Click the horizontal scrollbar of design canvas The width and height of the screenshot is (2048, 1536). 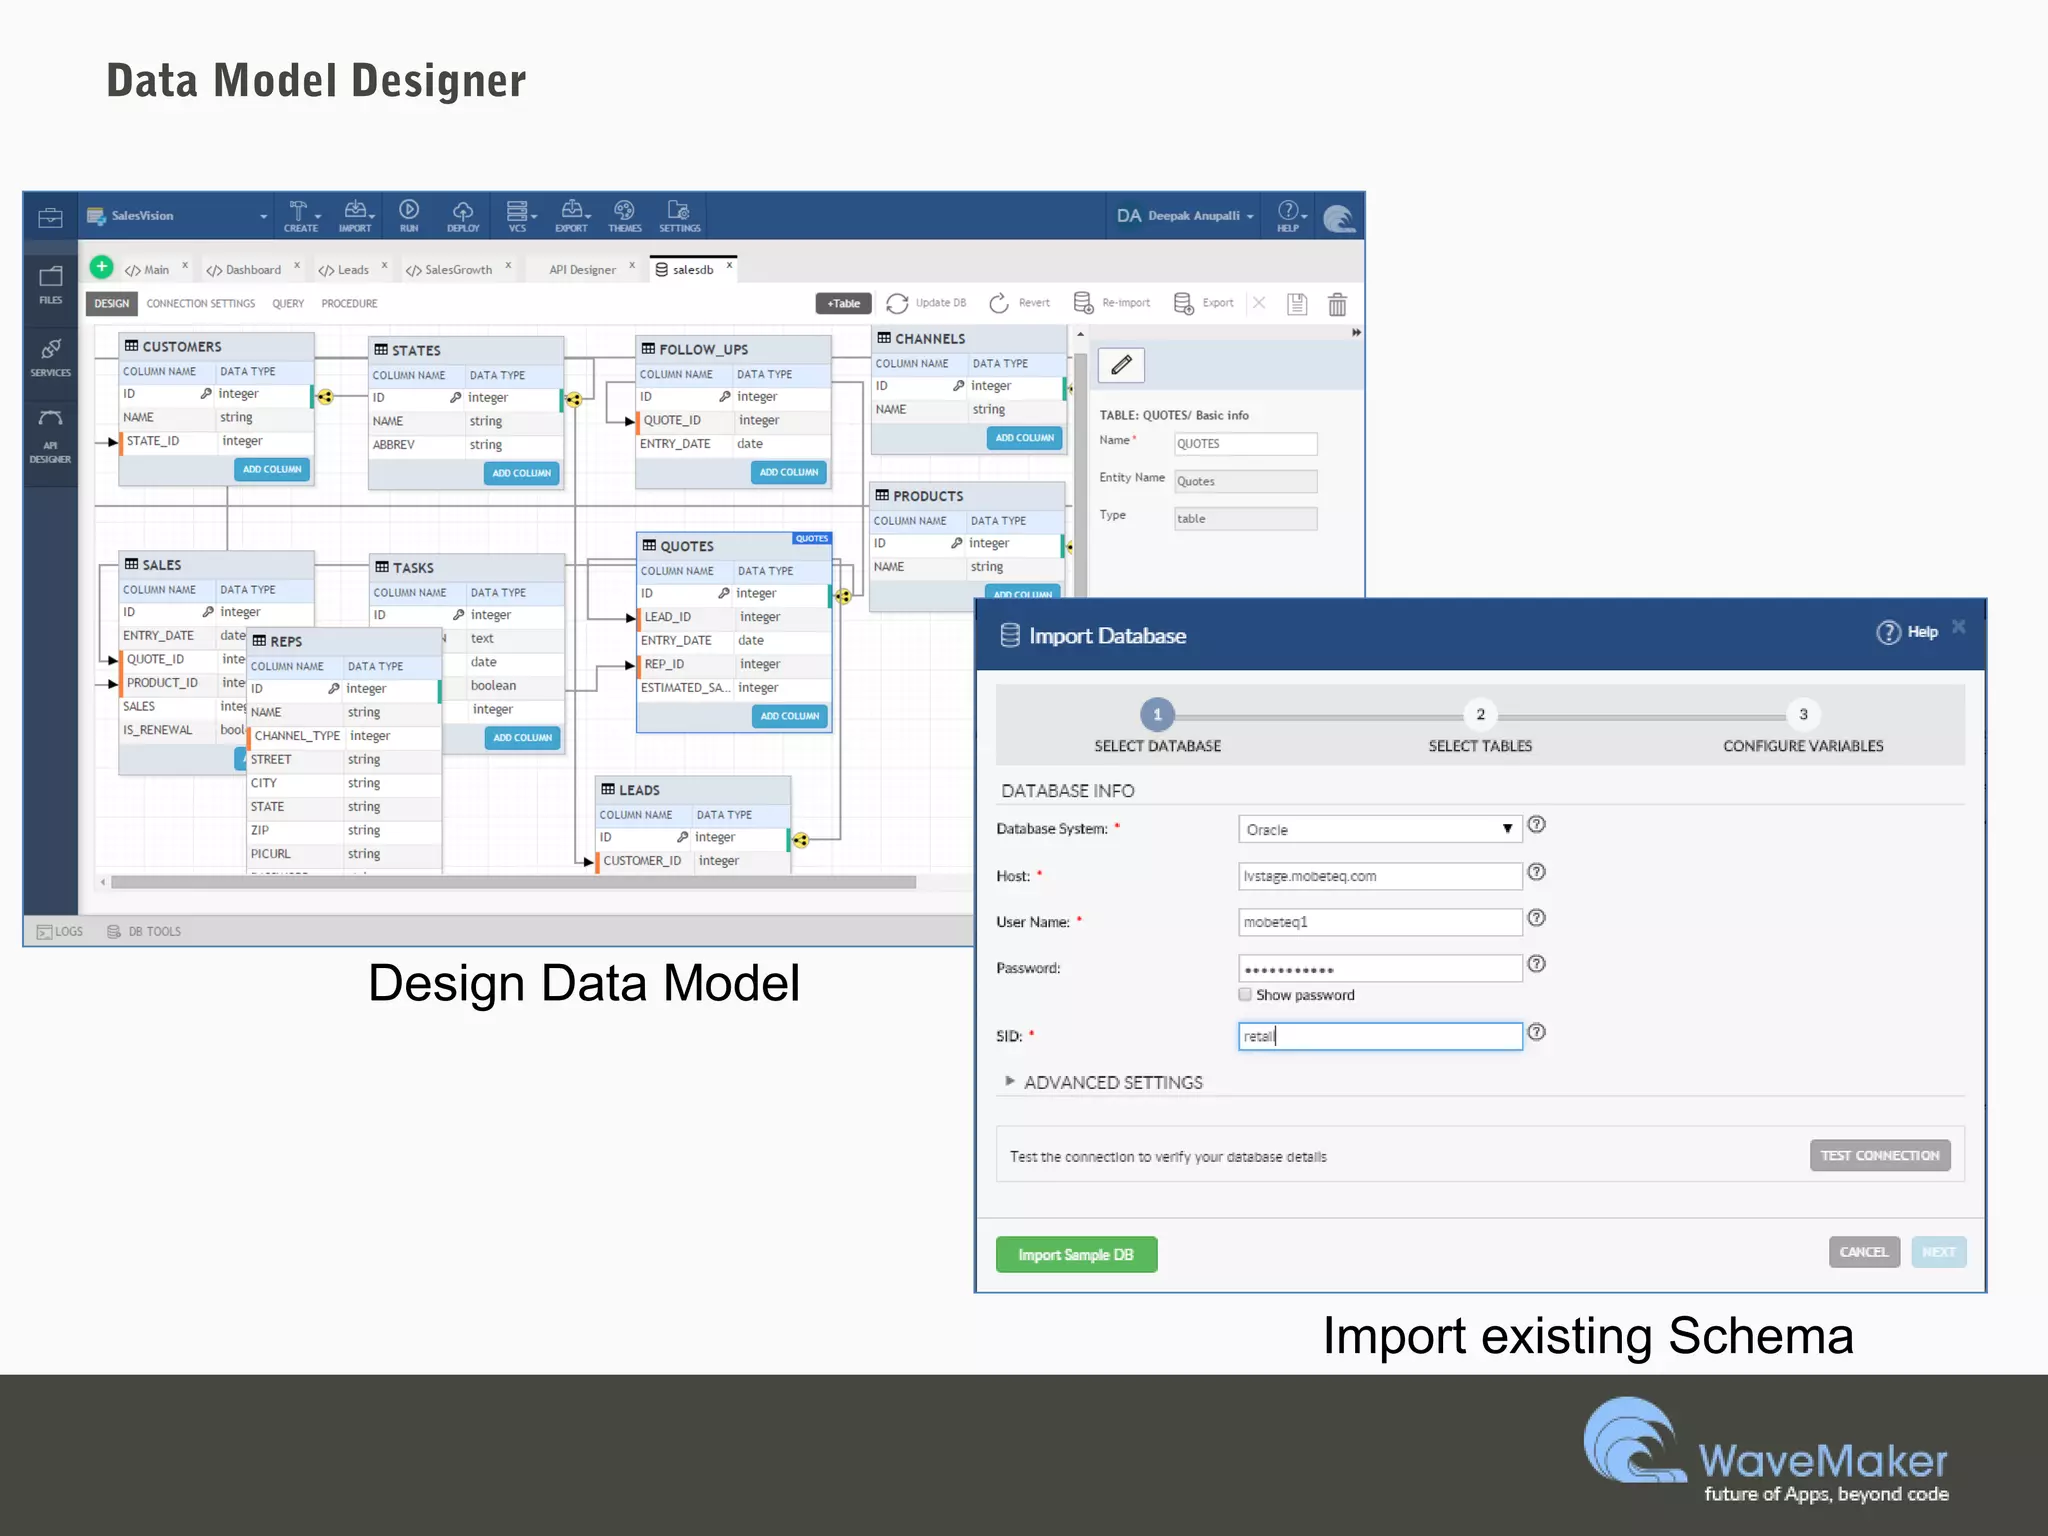coord(513,882)
